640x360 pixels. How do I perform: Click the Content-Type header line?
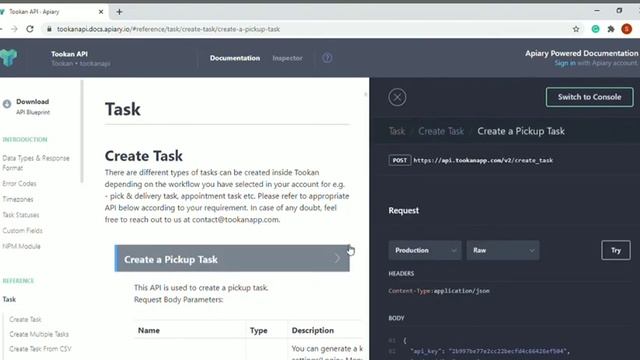coord(439,291)
